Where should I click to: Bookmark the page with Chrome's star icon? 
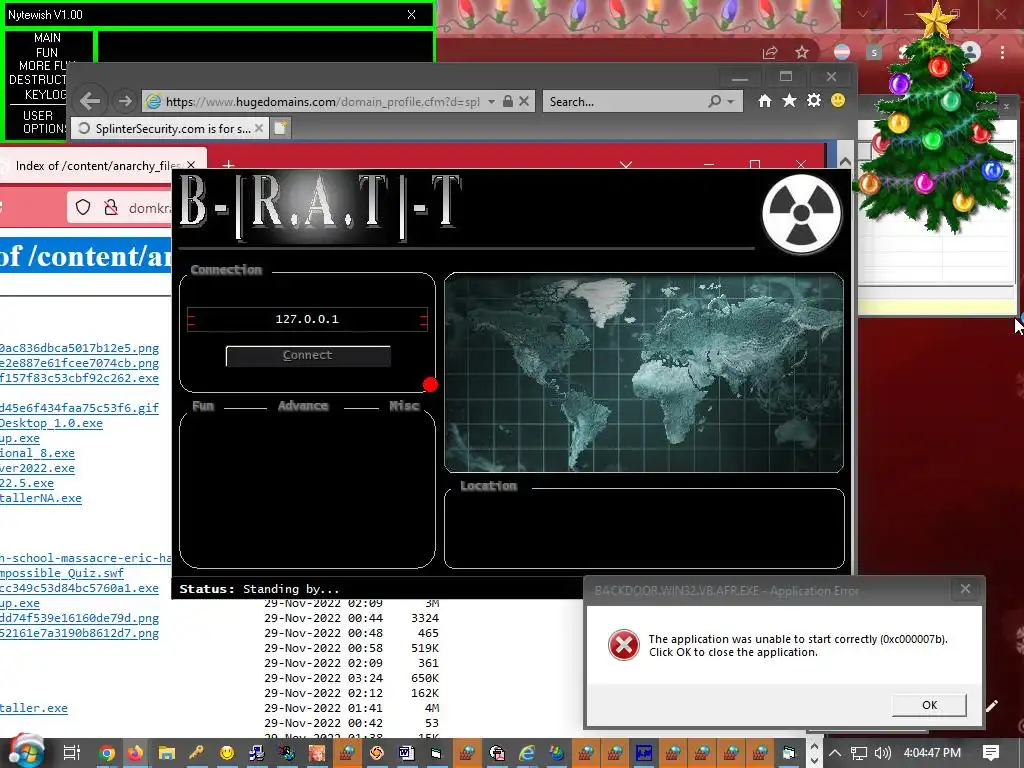coord(802,52)
